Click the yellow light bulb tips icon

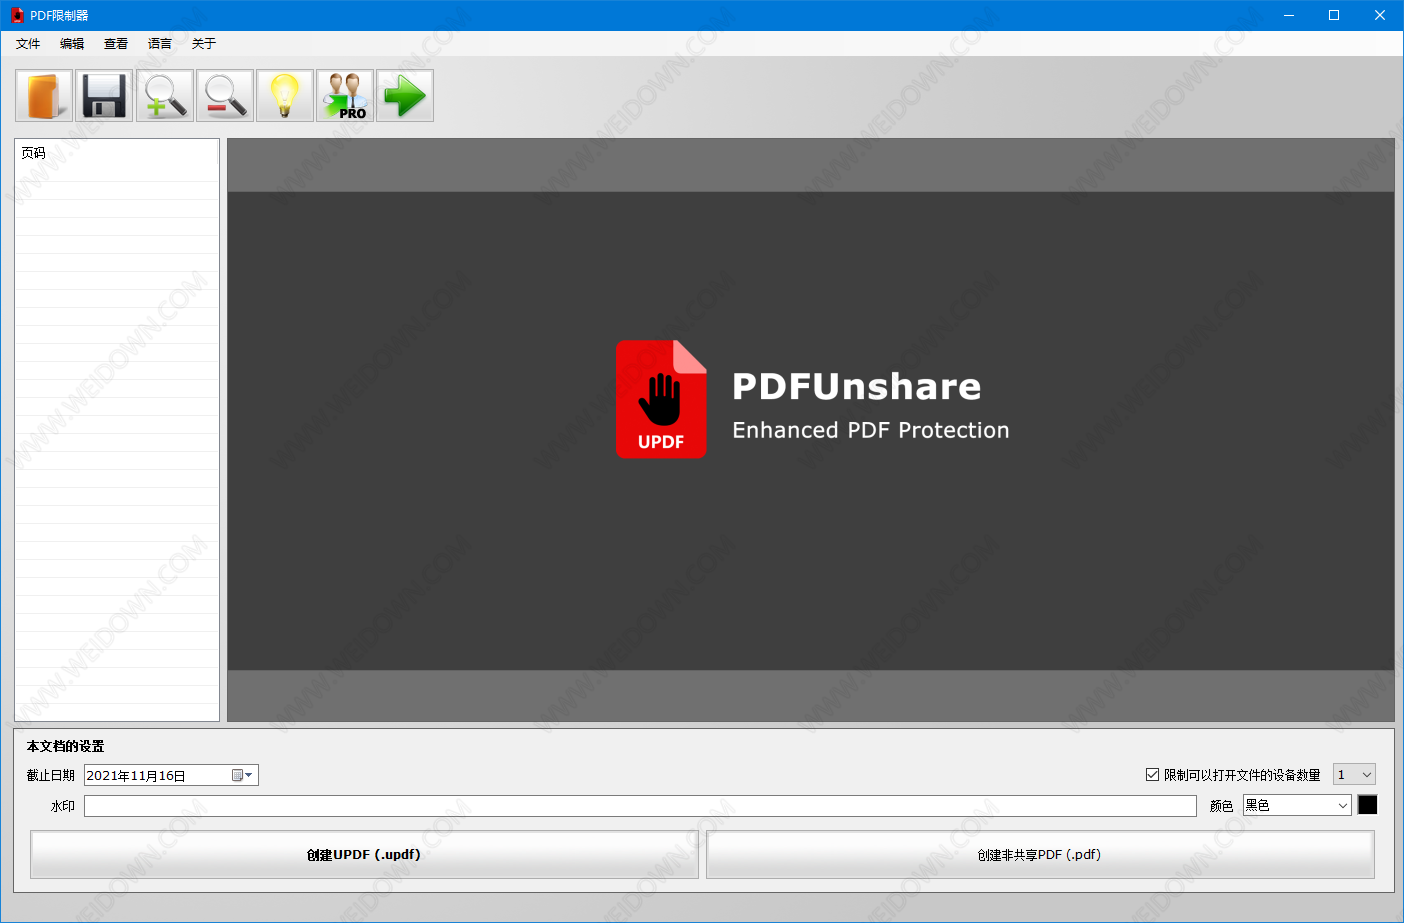pyautogui.click(x=285, y=96)
